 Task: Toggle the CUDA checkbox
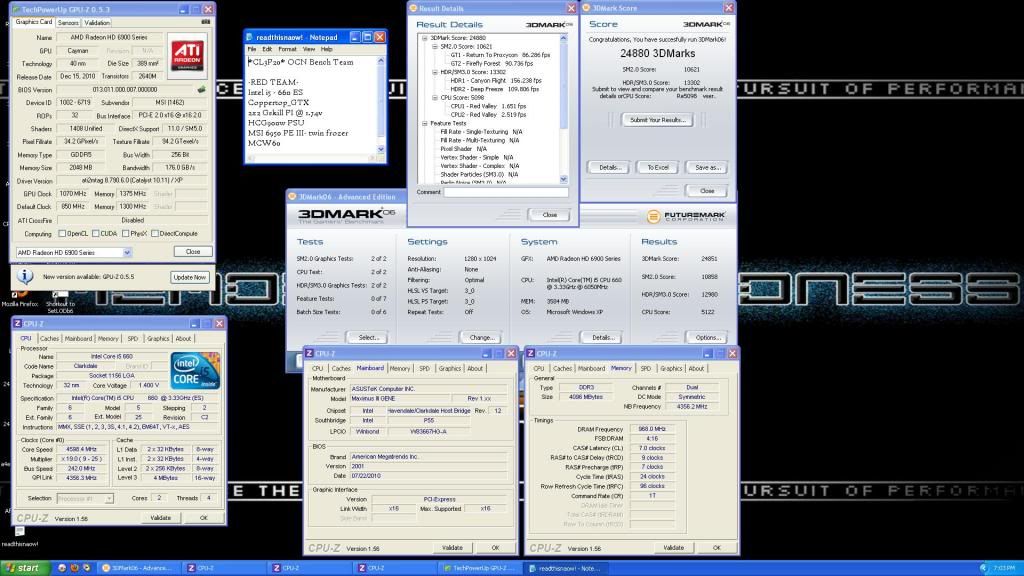coord(99,233)
